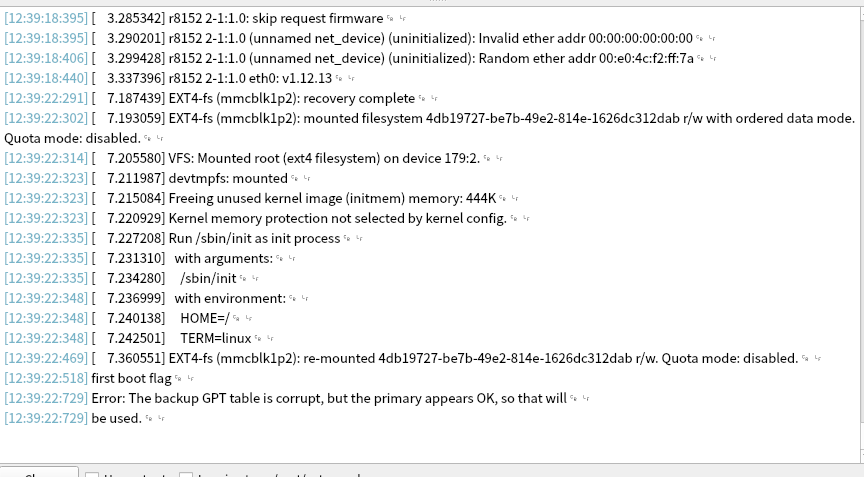Click the "Freeing unused kernel image" line
The image size is (864, 477).
300,198
